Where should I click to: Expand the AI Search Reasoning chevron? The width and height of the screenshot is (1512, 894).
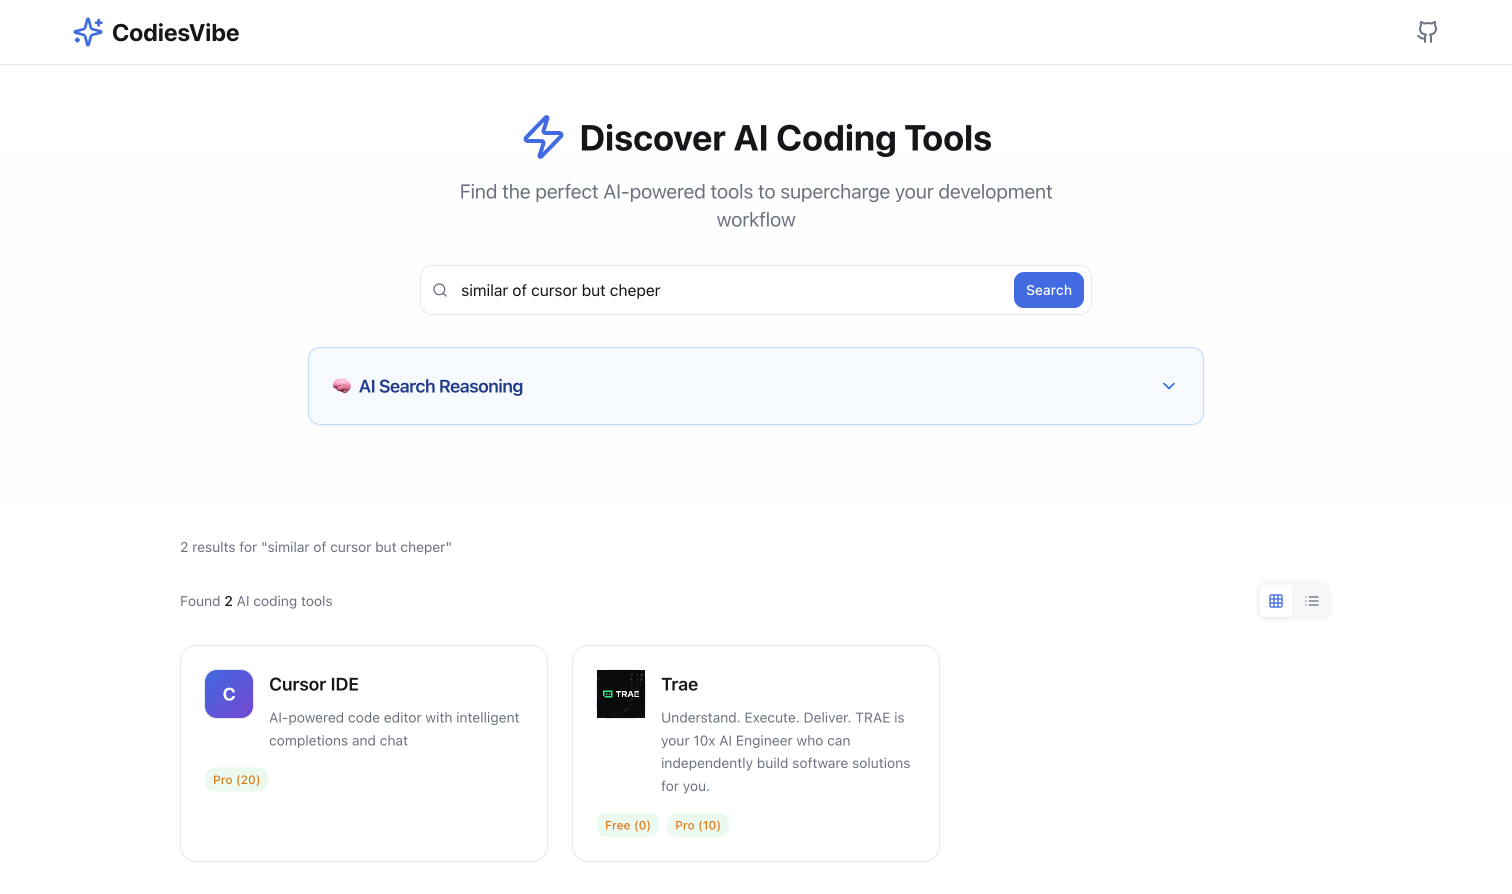(x=1169, y=386)
